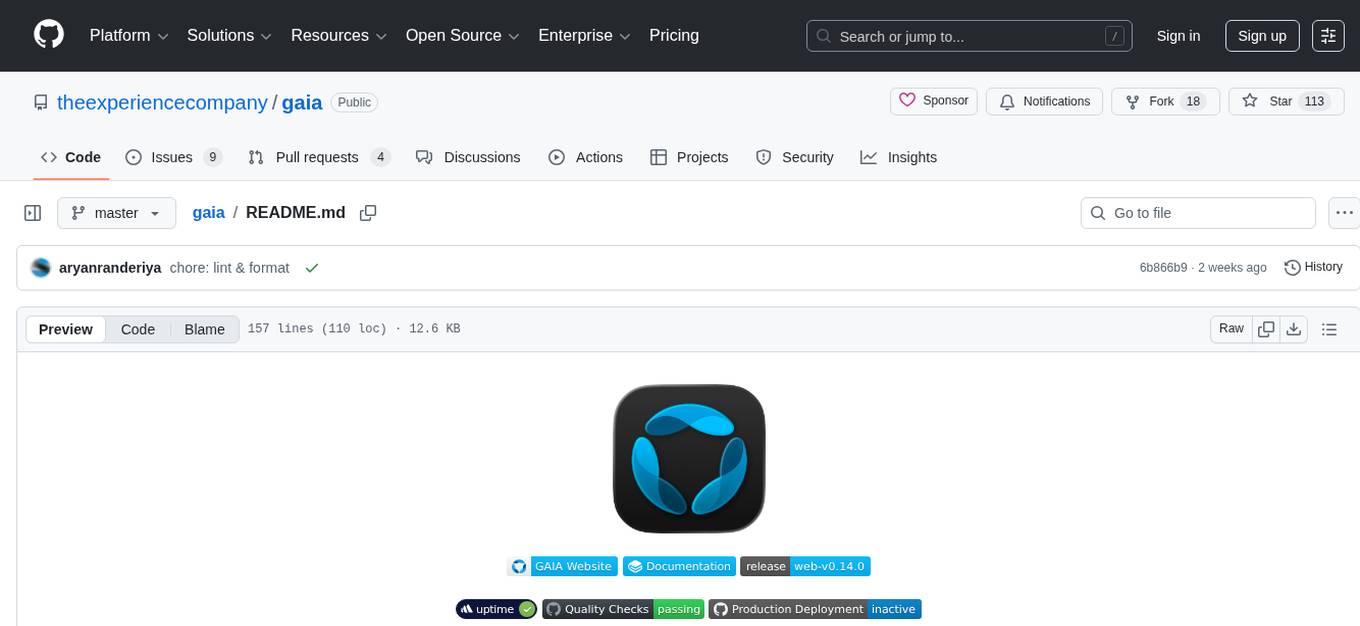This screenshot has height=626, width=1360.
Task: Expand the file tree side panel icon
Action: coord(32,212)
